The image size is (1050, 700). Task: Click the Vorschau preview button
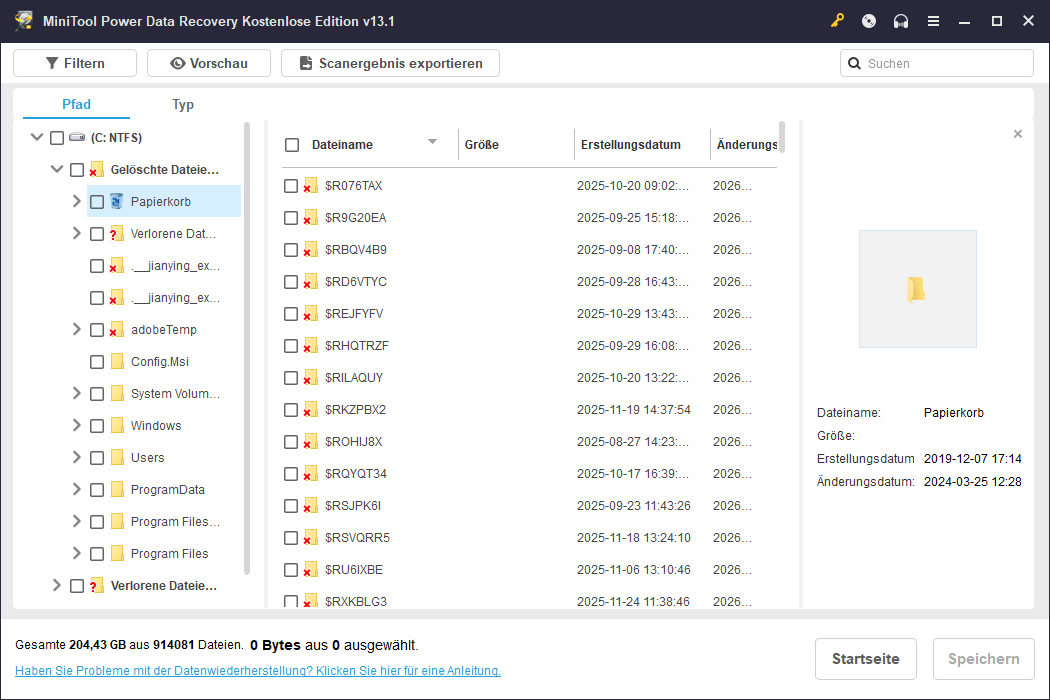(x=209, y=63)
